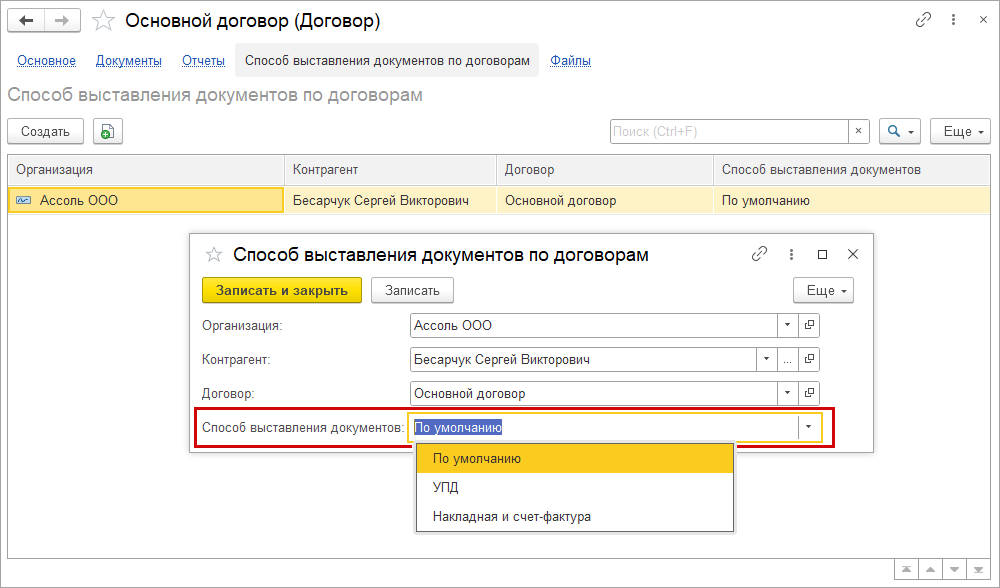The width and height of the screenshot is (1000, 588).
Task: Select УПД from the dropdown list
Action: click(446, 488)
